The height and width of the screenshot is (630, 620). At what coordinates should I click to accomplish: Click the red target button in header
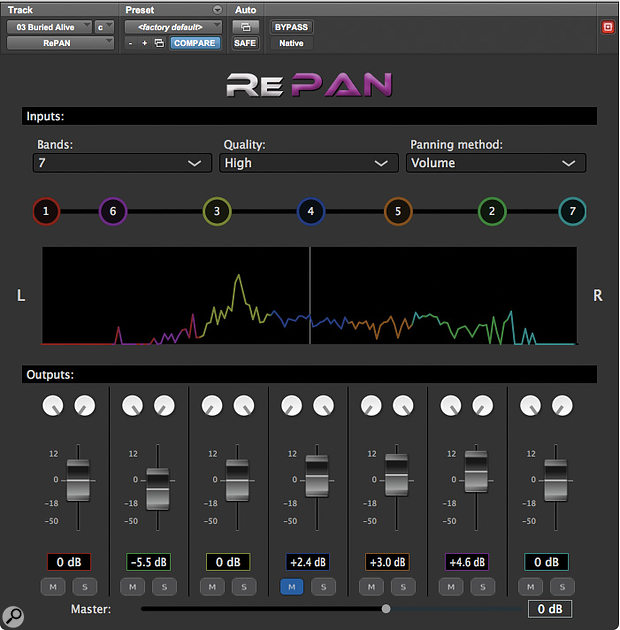point(608,27)
